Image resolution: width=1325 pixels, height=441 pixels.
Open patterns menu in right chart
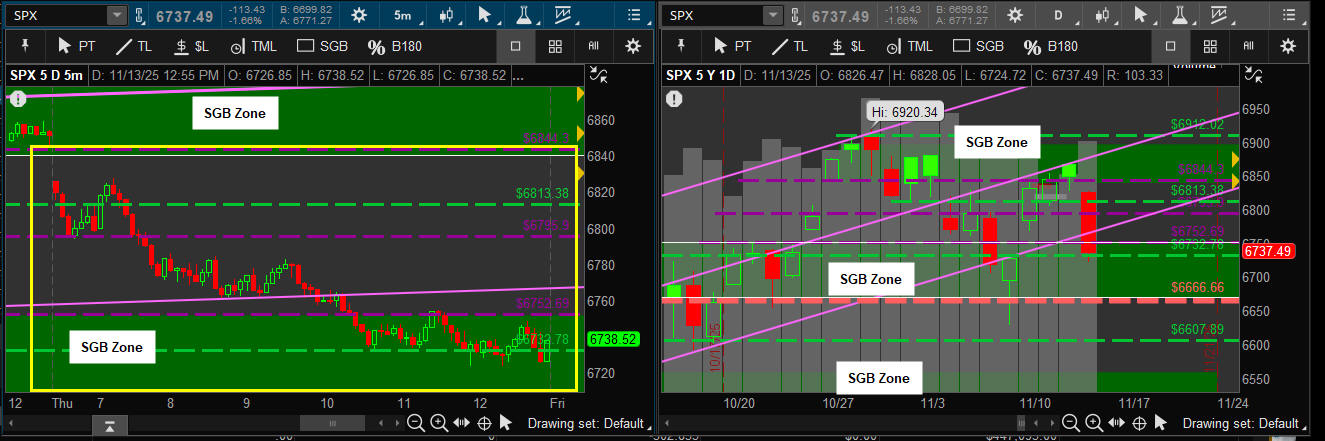coord(1221,15)
